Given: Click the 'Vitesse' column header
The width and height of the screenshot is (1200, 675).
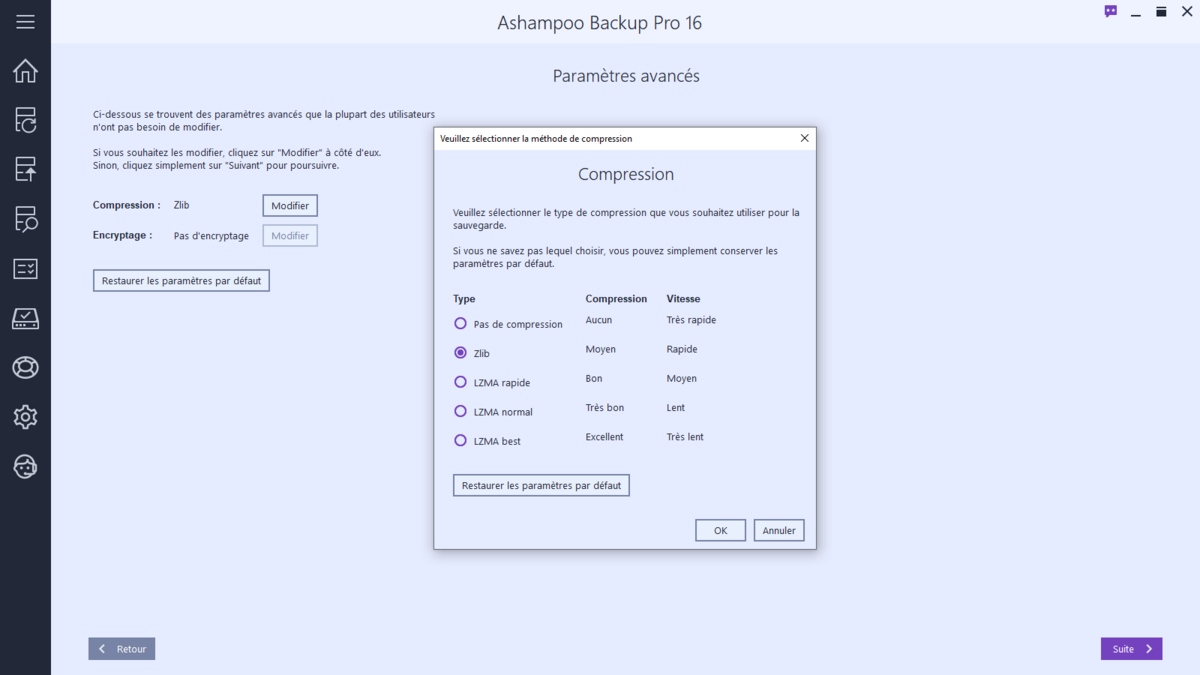Looking at the screenshot, I should pos(683,299).
